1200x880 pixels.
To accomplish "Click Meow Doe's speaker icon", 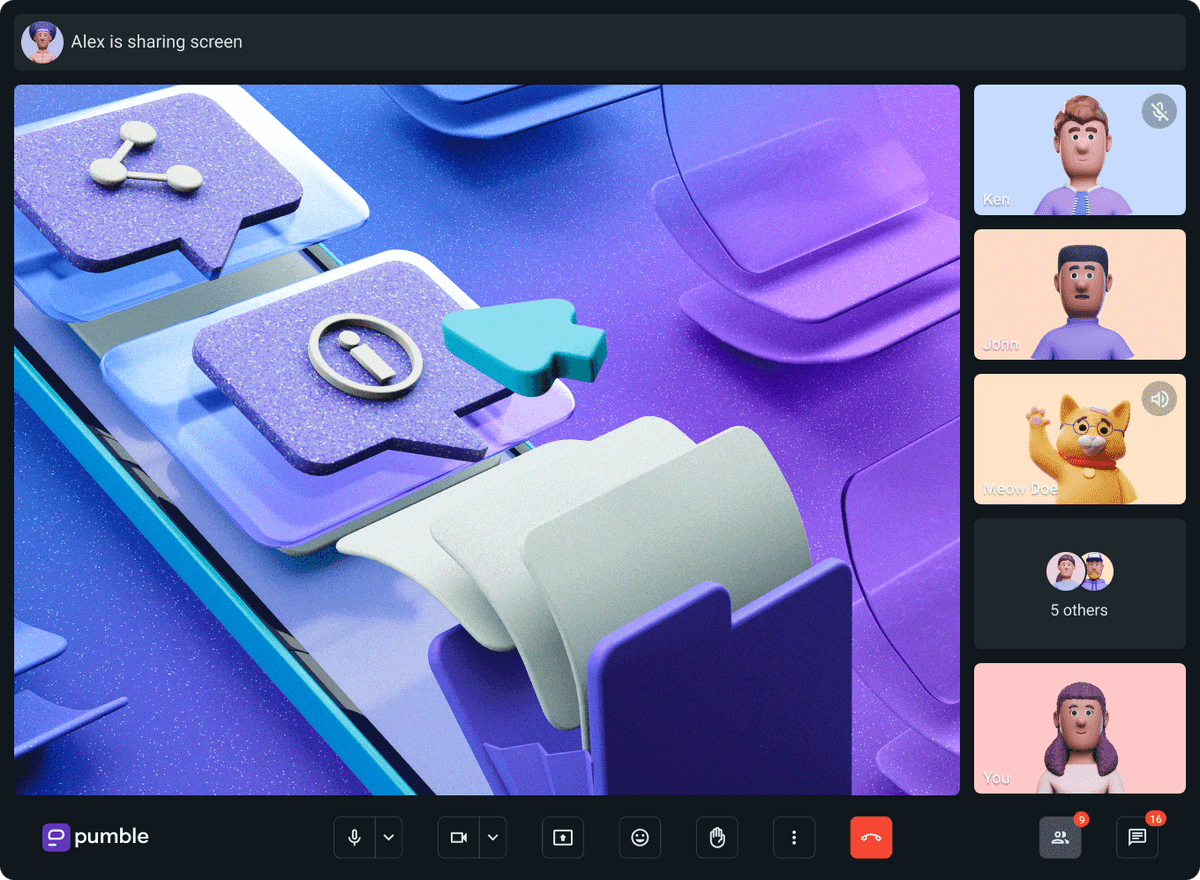I will click(x=1159, y=400).
